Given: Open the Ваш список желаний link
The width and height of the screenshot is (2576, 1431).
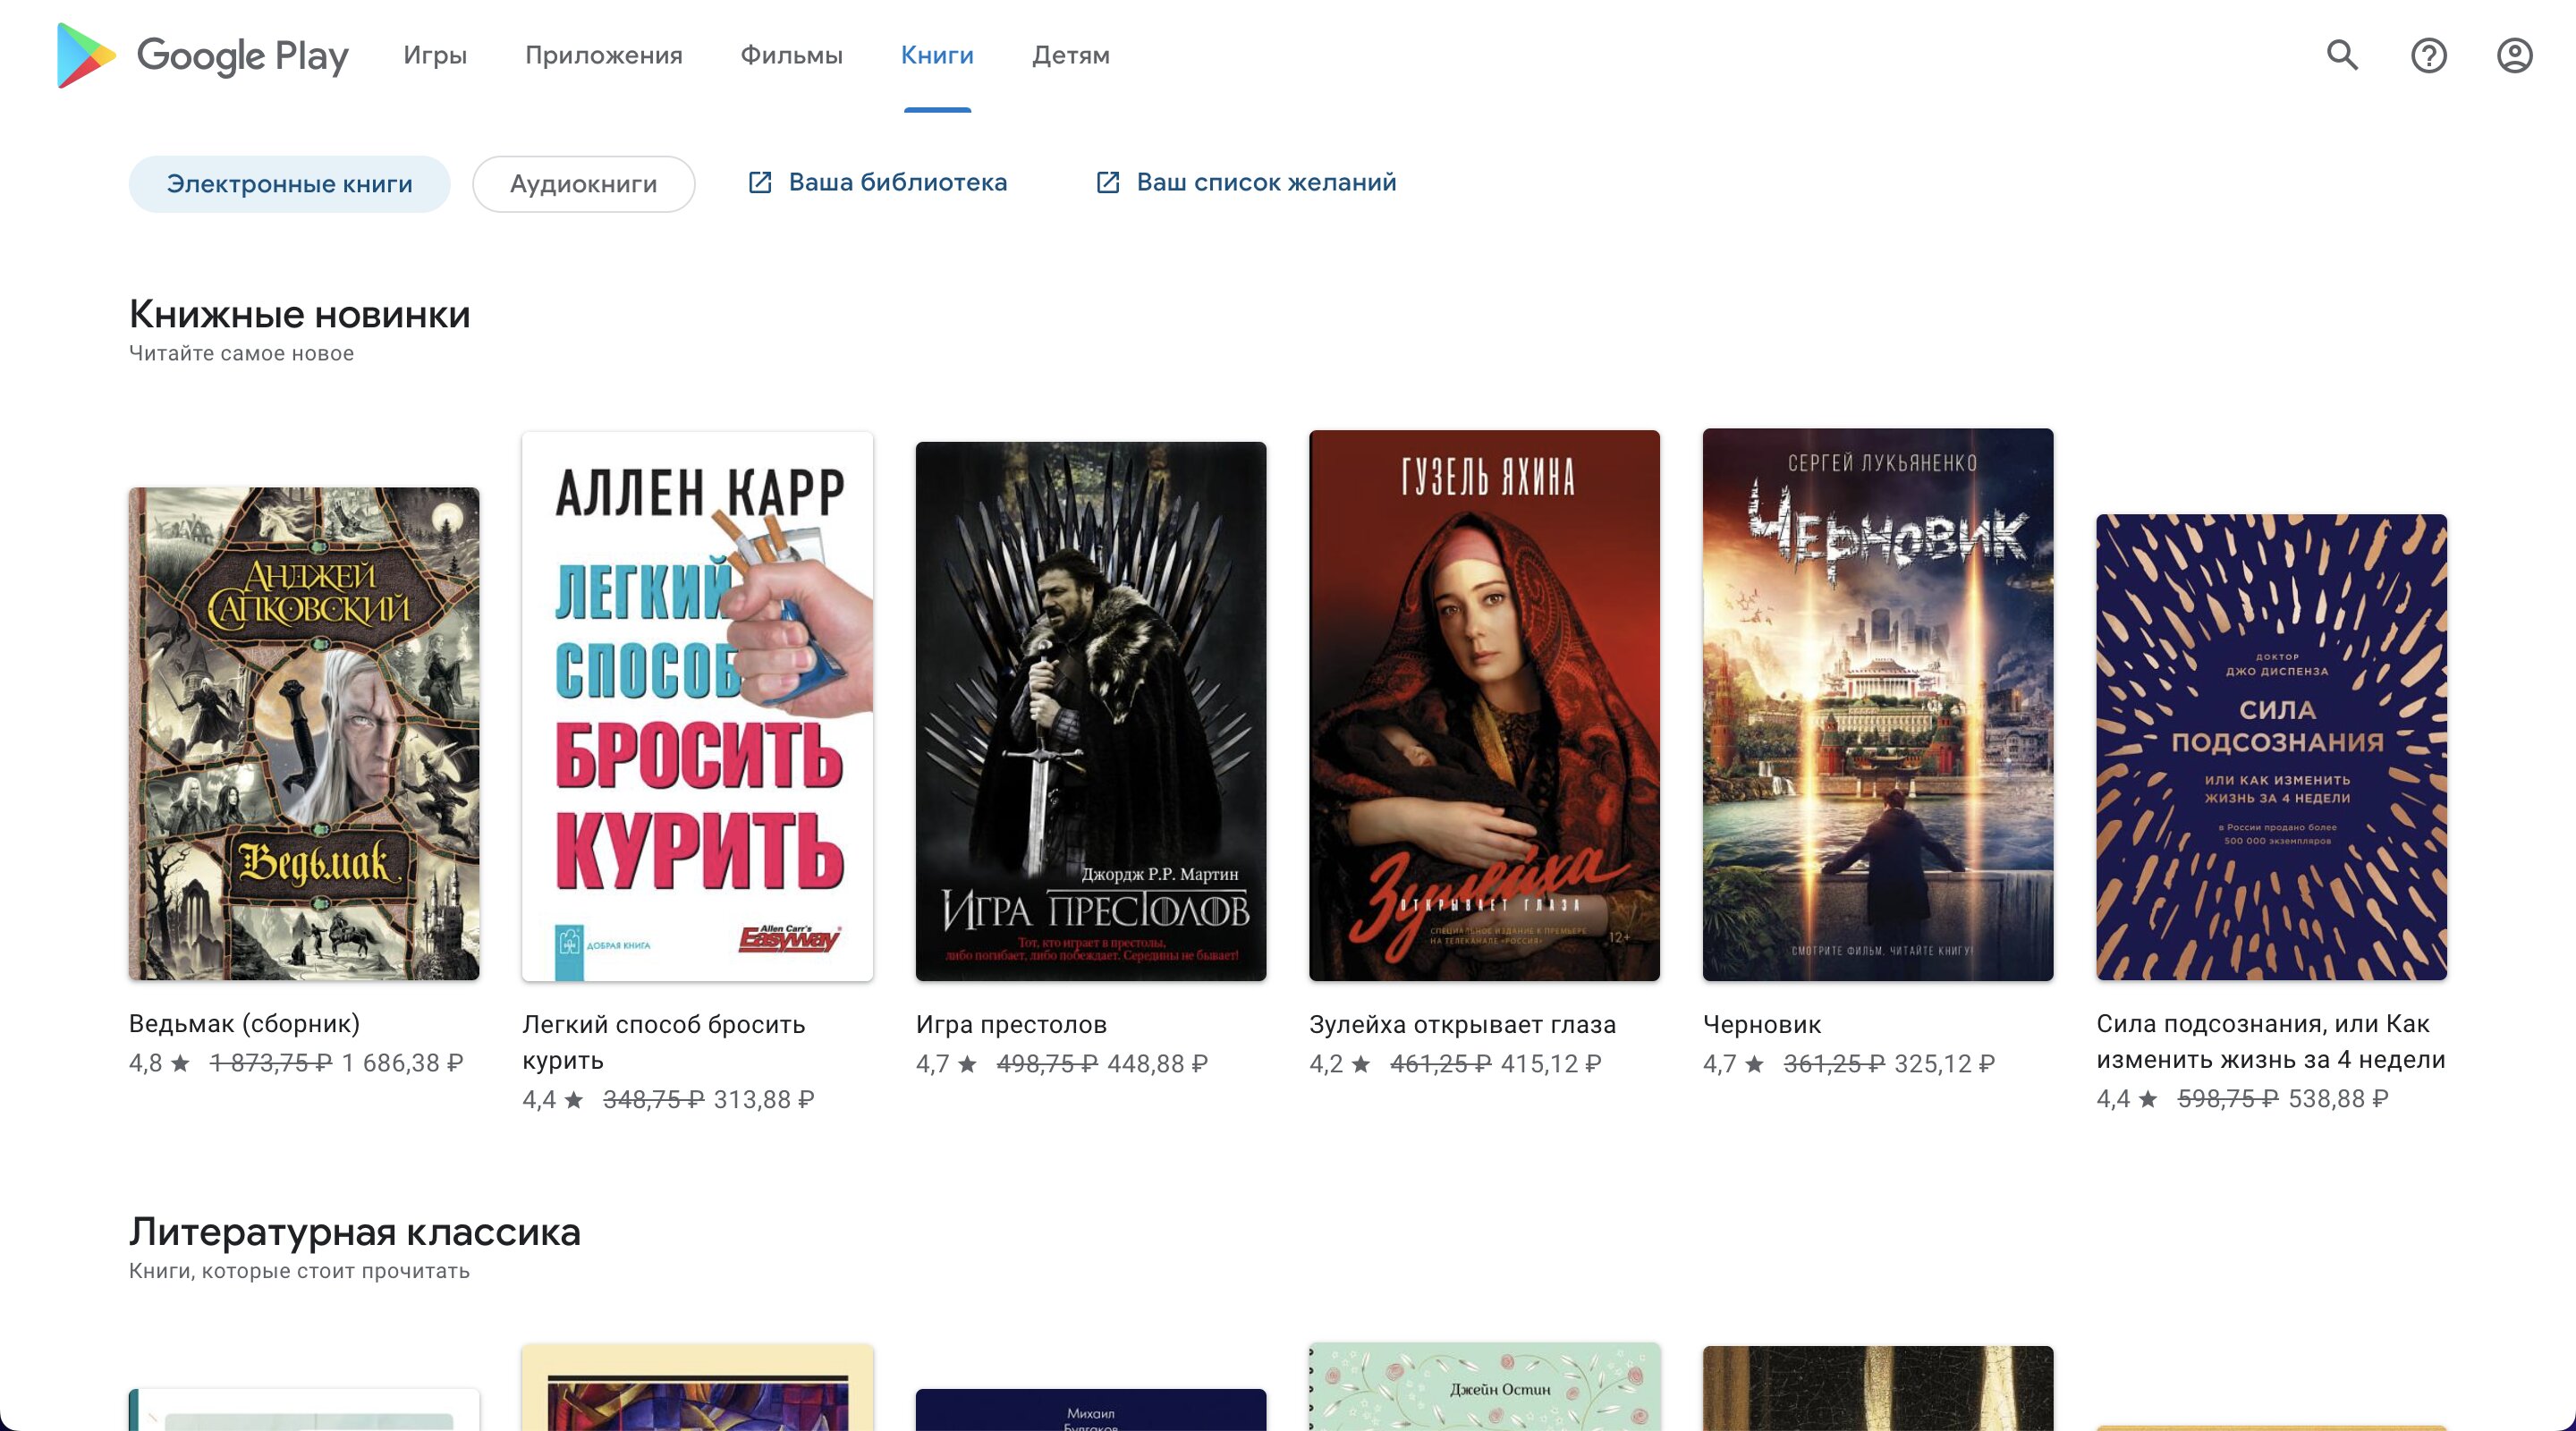Looking at the screenshot, I should tap(1266, 182).
